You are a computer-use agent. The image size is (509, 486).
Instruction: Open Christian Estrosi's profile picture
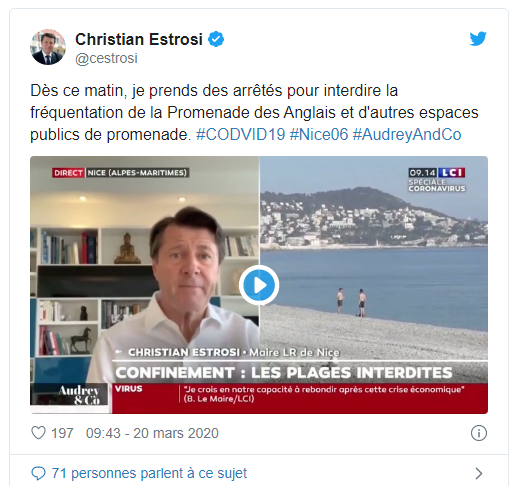(x=48, y=47)
